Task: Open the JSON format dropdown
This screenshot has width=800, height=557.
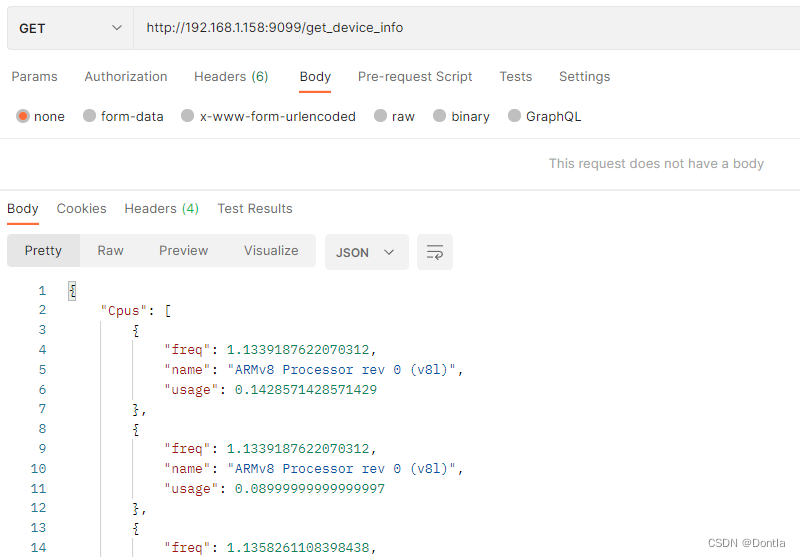Action: pyautogui.click(x=366, y=252)
